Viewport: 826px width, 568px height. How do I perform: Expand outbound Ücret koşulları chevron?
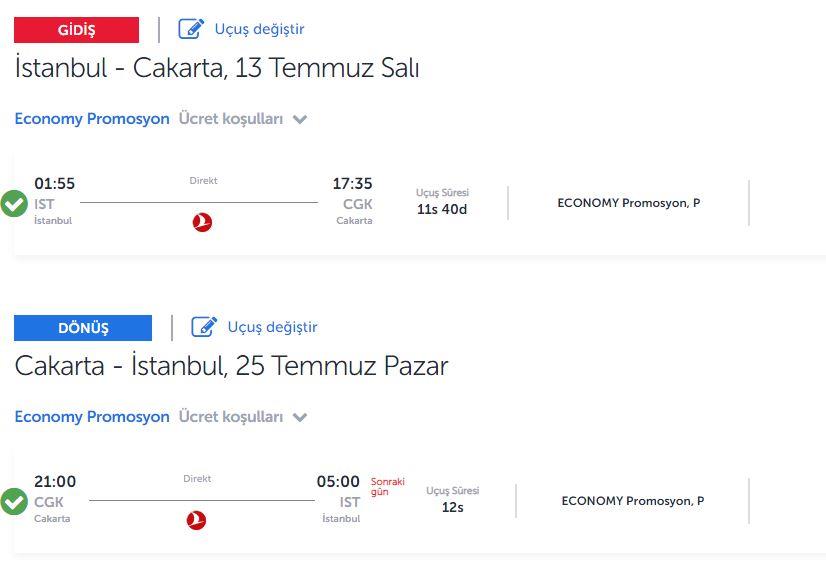click(x=300, y=120)
